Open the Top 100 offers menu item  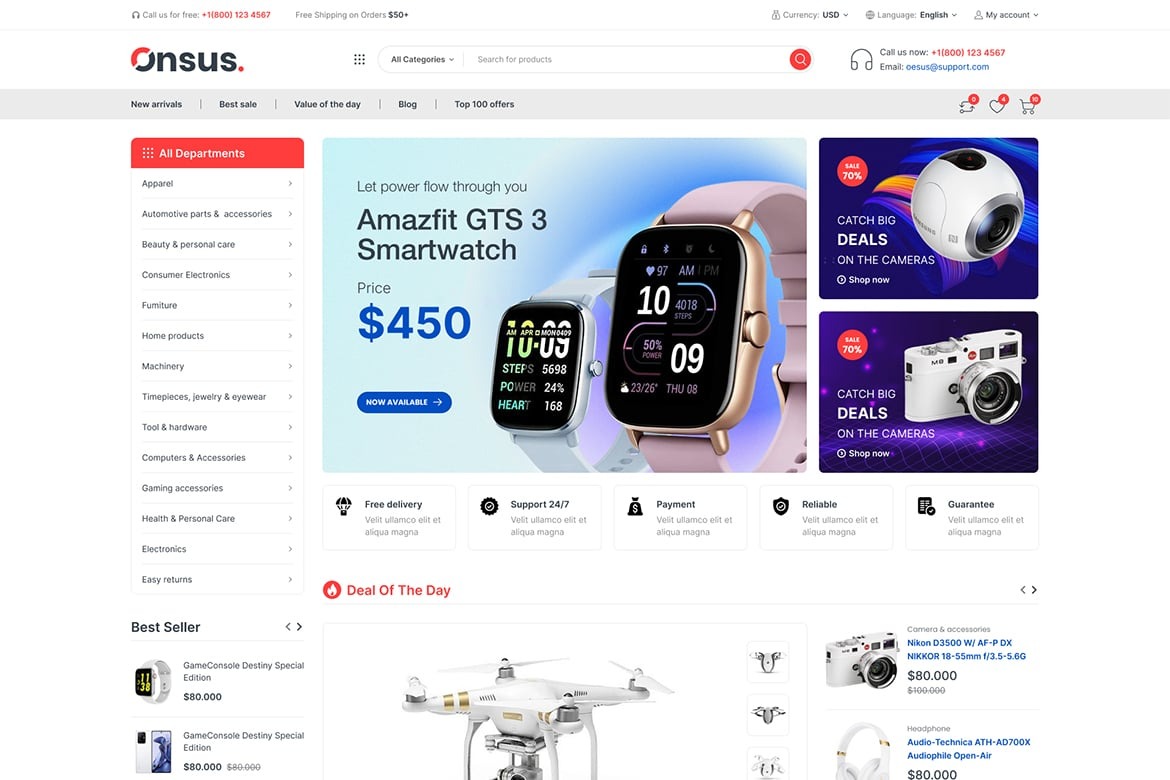[x=484, y=104]
